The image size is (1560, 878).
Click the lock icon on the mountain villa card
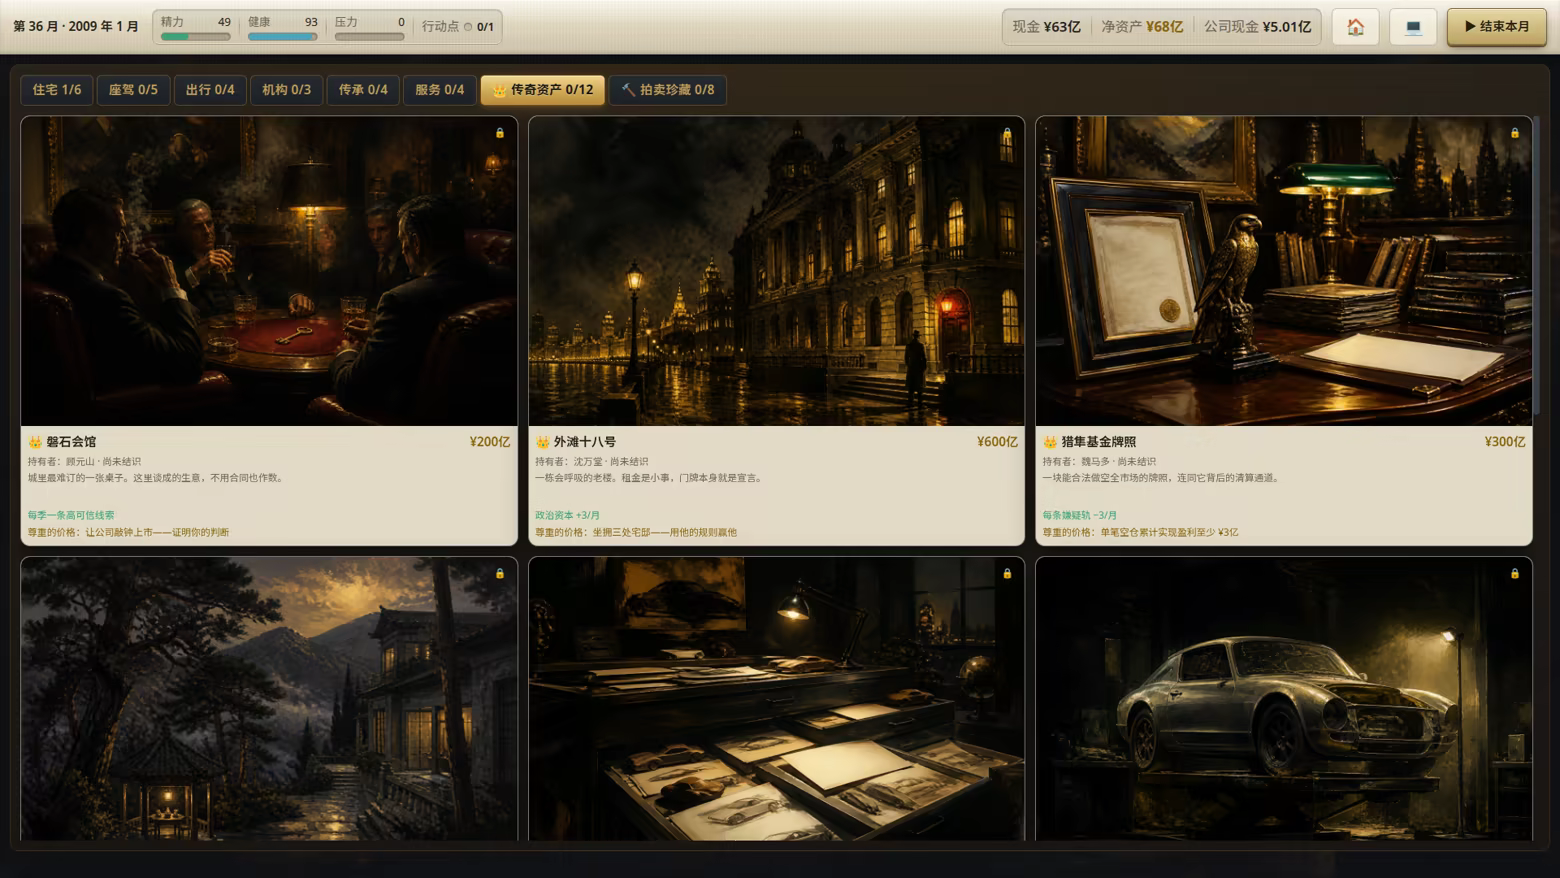tap(500, 574)
